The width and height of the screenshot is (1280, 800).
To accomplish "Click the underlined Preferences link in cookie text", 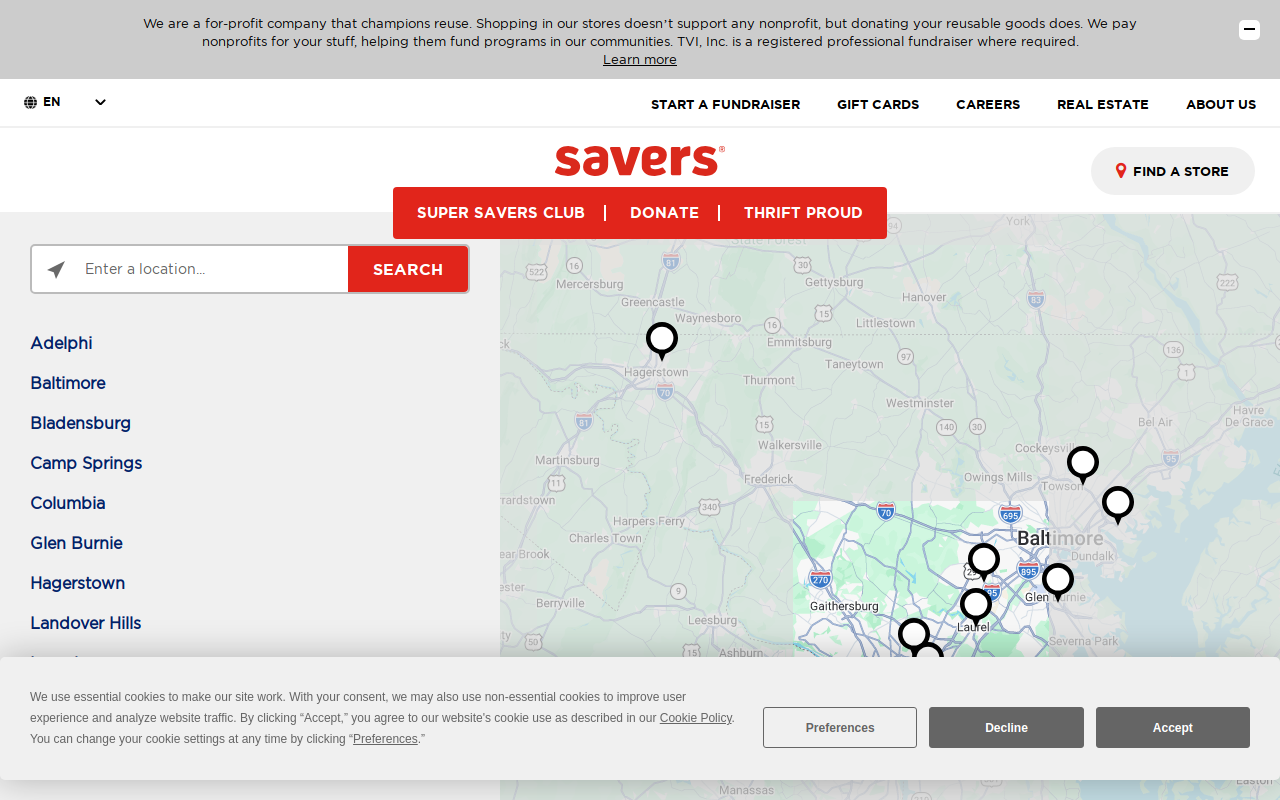I will [x=385, y=739].
